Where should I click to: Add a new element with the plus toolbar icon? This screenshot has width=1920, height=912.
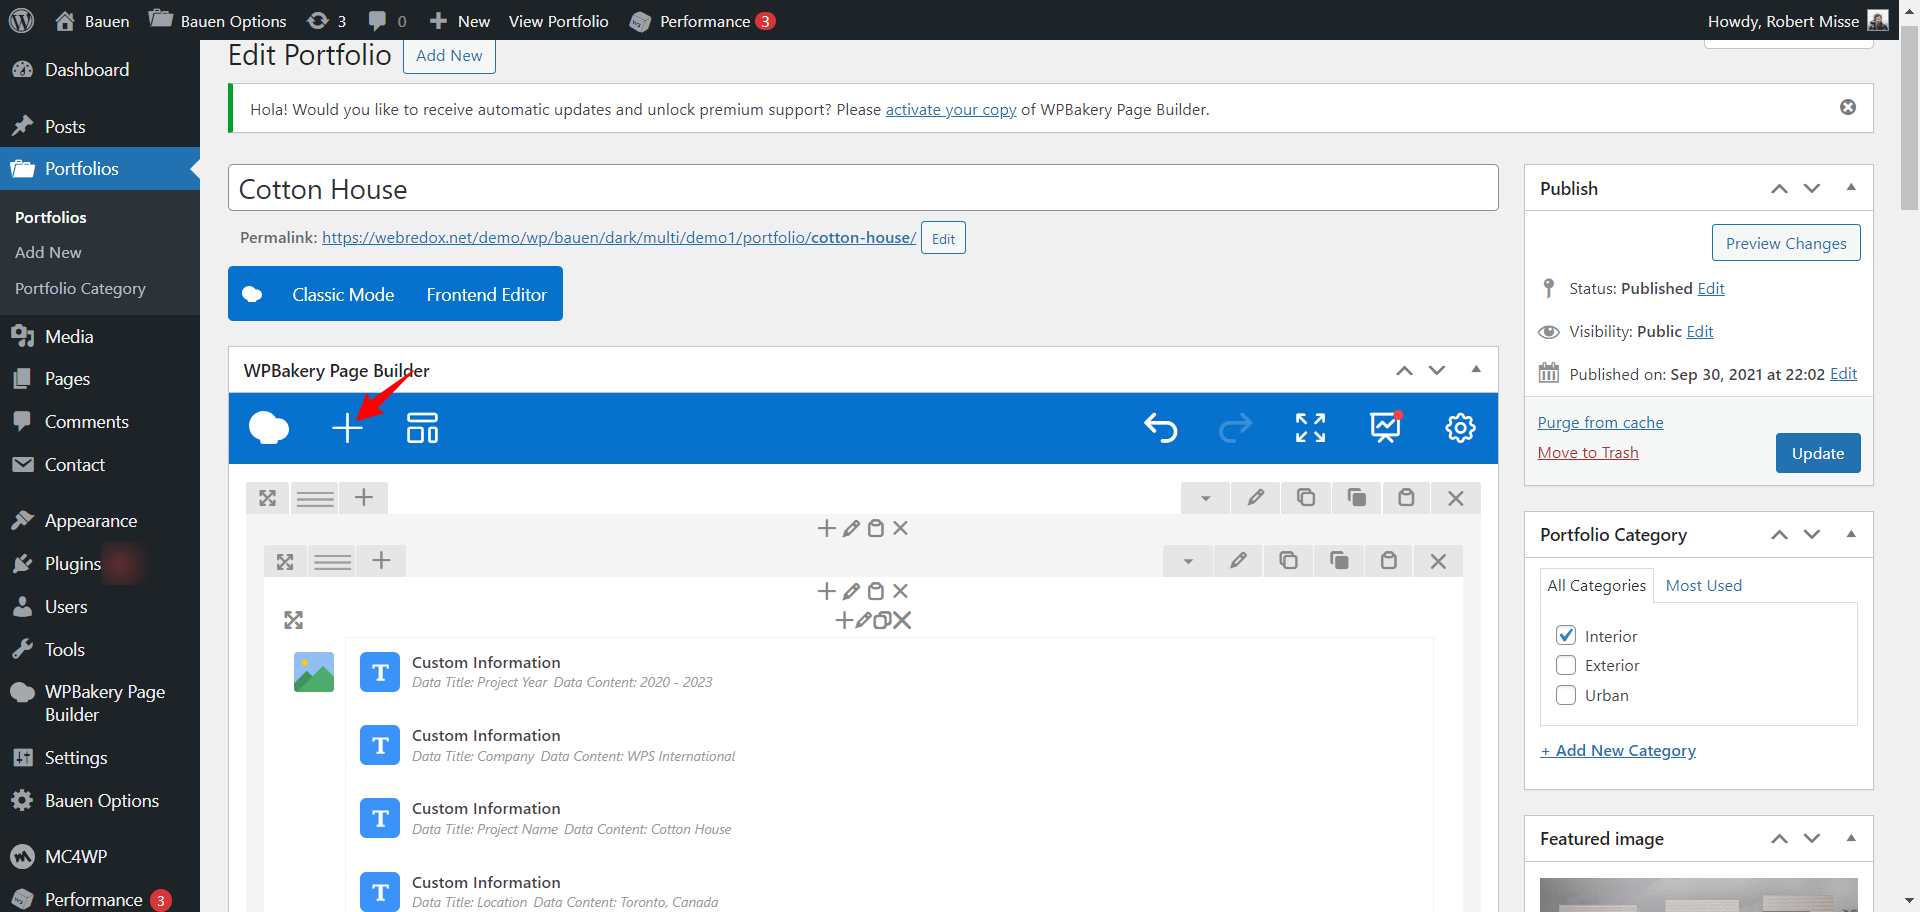347,428
